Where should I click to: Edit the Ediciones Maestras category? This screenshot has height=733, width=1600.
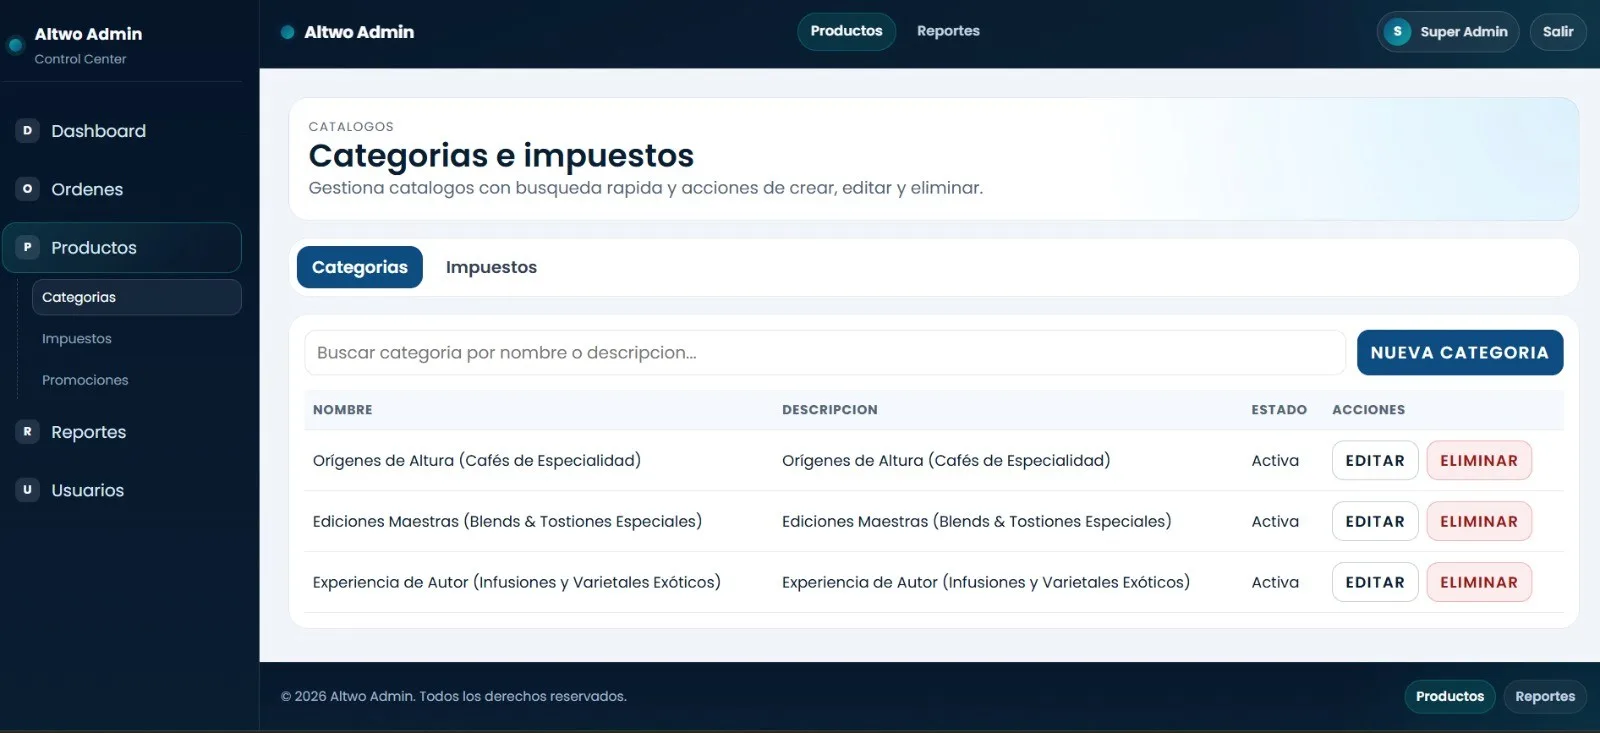coord(1375,522)
